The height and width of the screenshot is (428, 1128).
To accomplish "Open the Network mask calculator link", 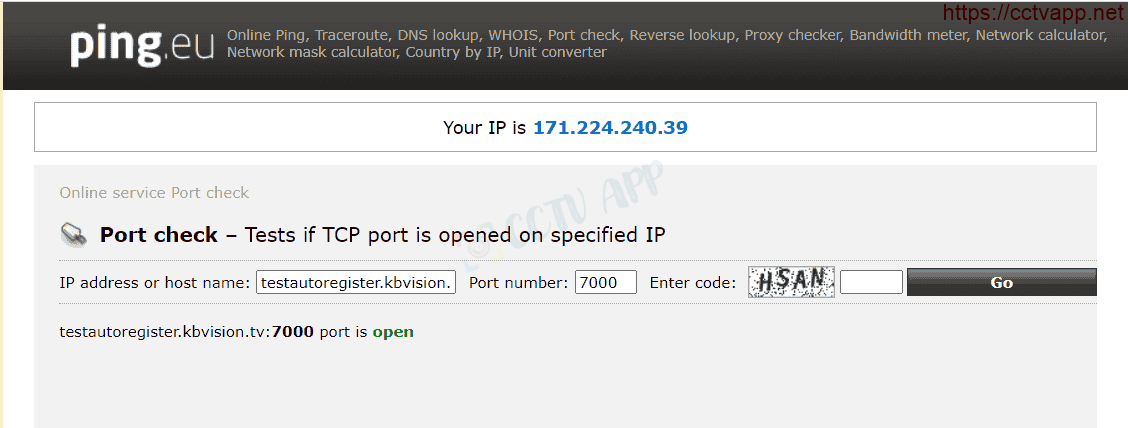I will pyautogui.click(x=311, y=52).
